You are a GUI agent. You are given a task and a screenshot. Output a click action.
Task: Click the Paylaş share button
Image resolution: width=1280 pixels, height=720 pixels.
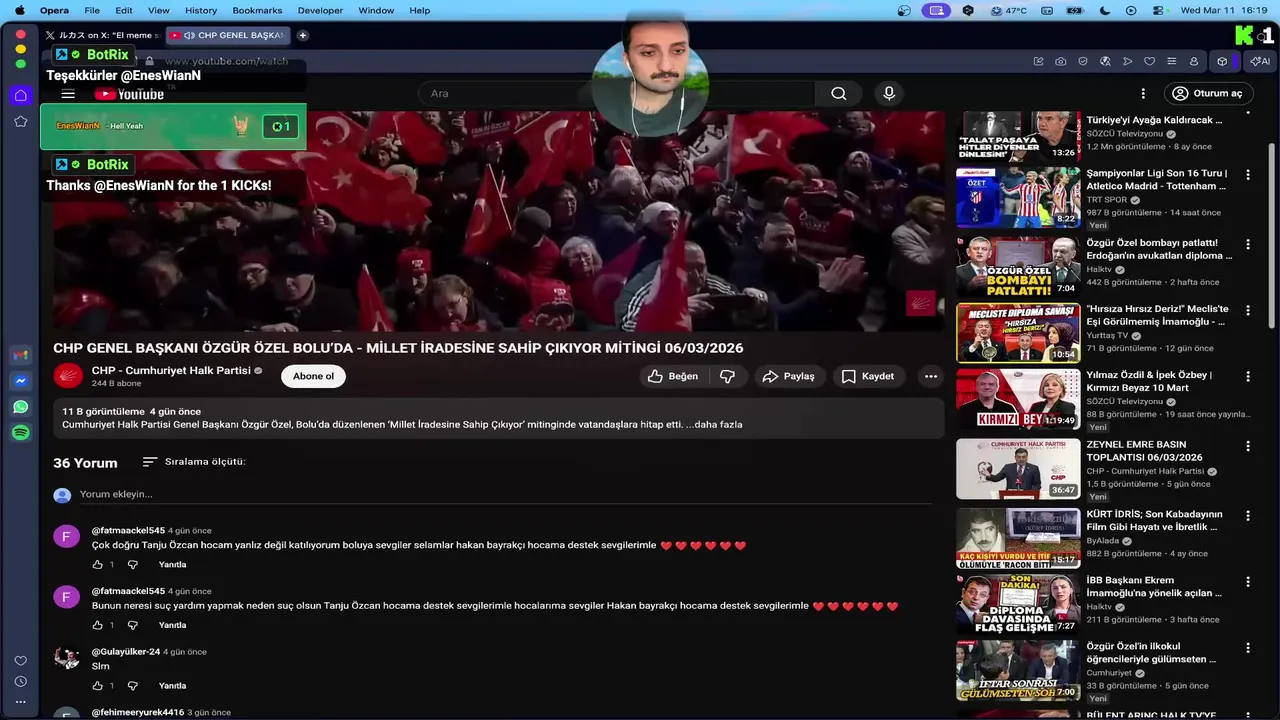[788, 376]
